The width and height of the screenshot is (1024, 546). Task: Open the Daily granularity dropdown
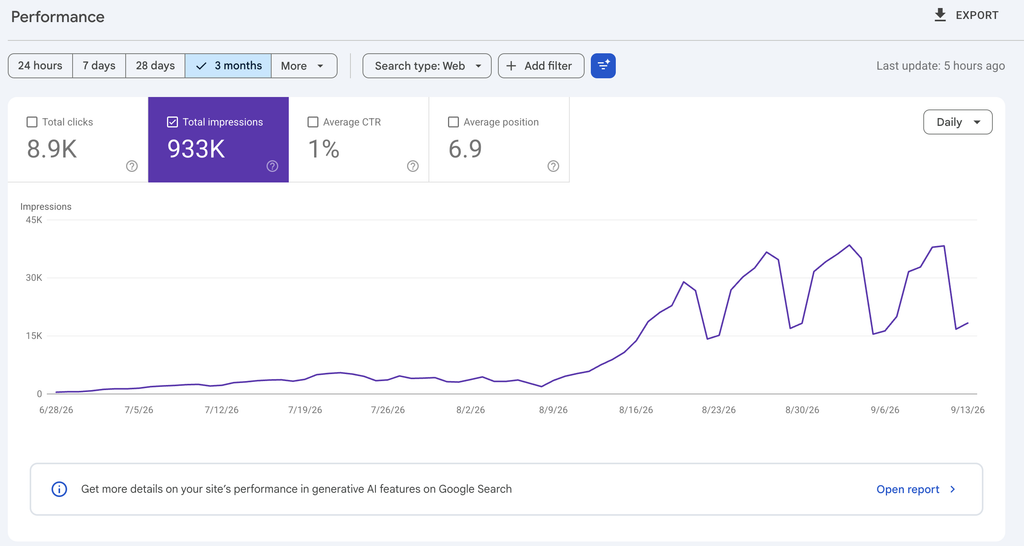[x=958, y=122]
